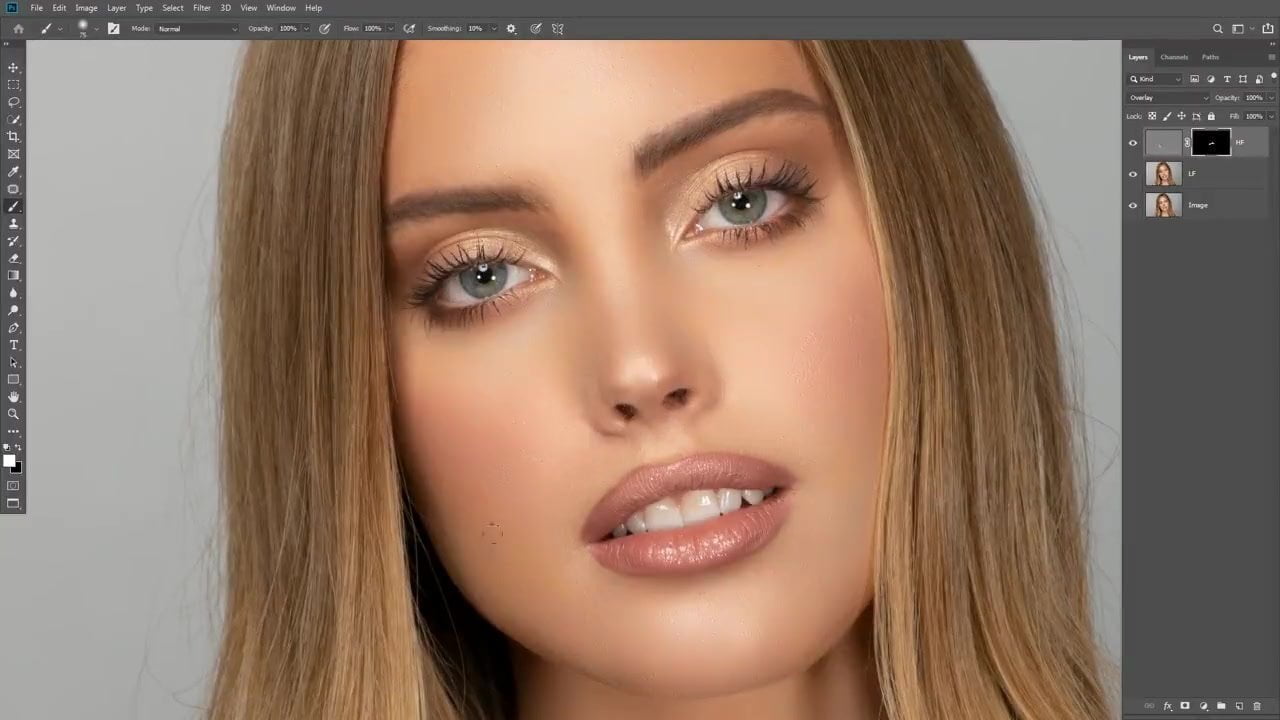Pick the Clone Stamp tool

coord(14,224)
